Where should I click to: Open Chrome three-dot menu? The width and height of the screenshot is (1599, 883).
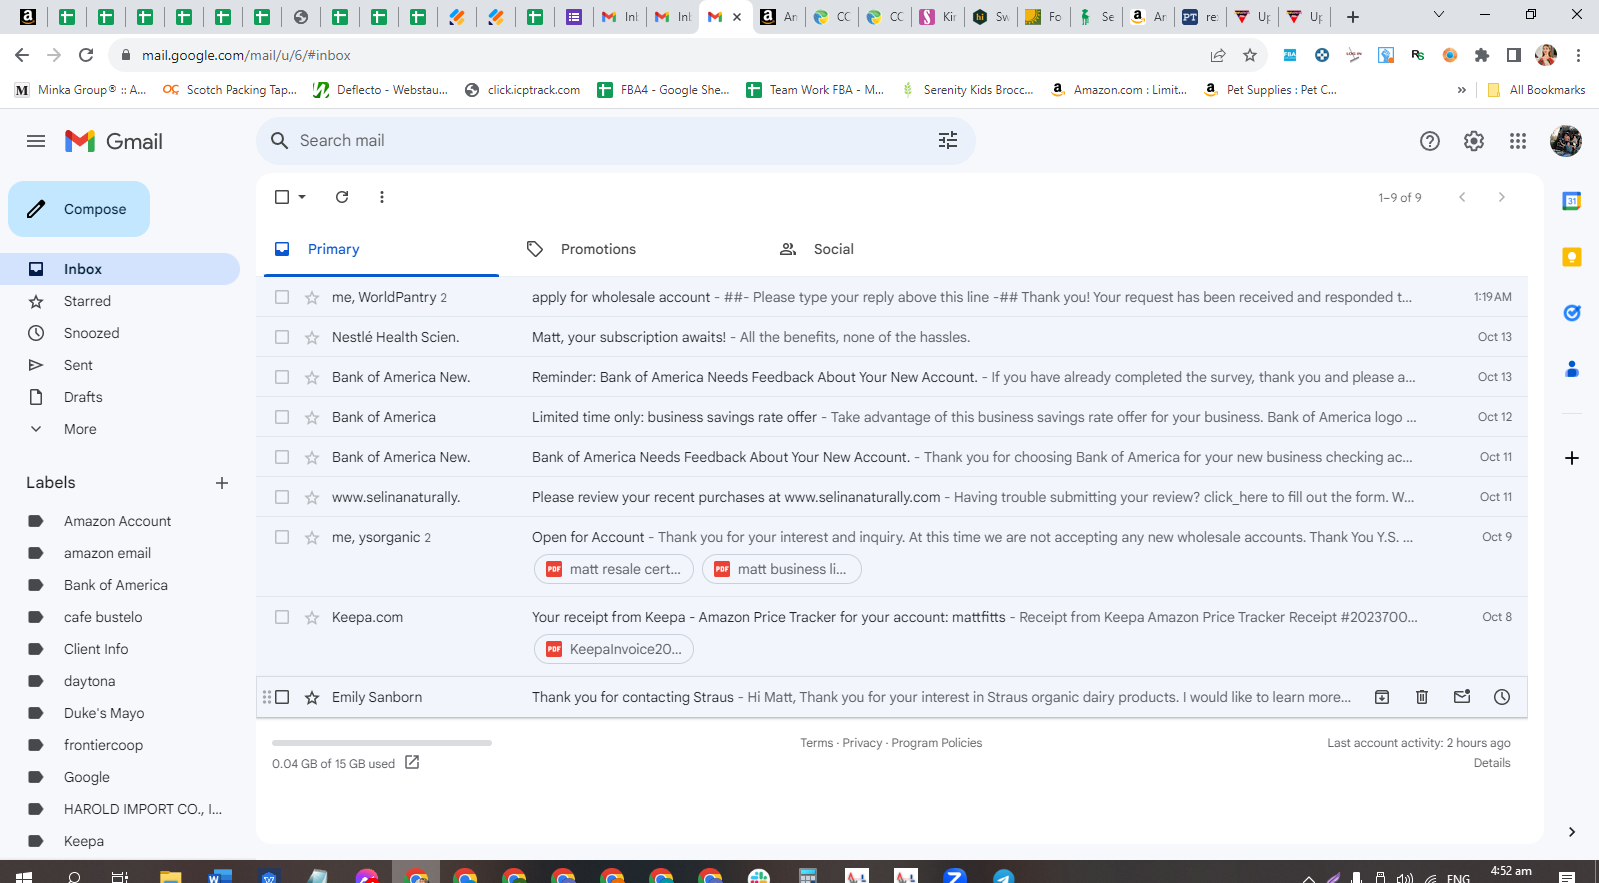click(x=1578, y=55)
